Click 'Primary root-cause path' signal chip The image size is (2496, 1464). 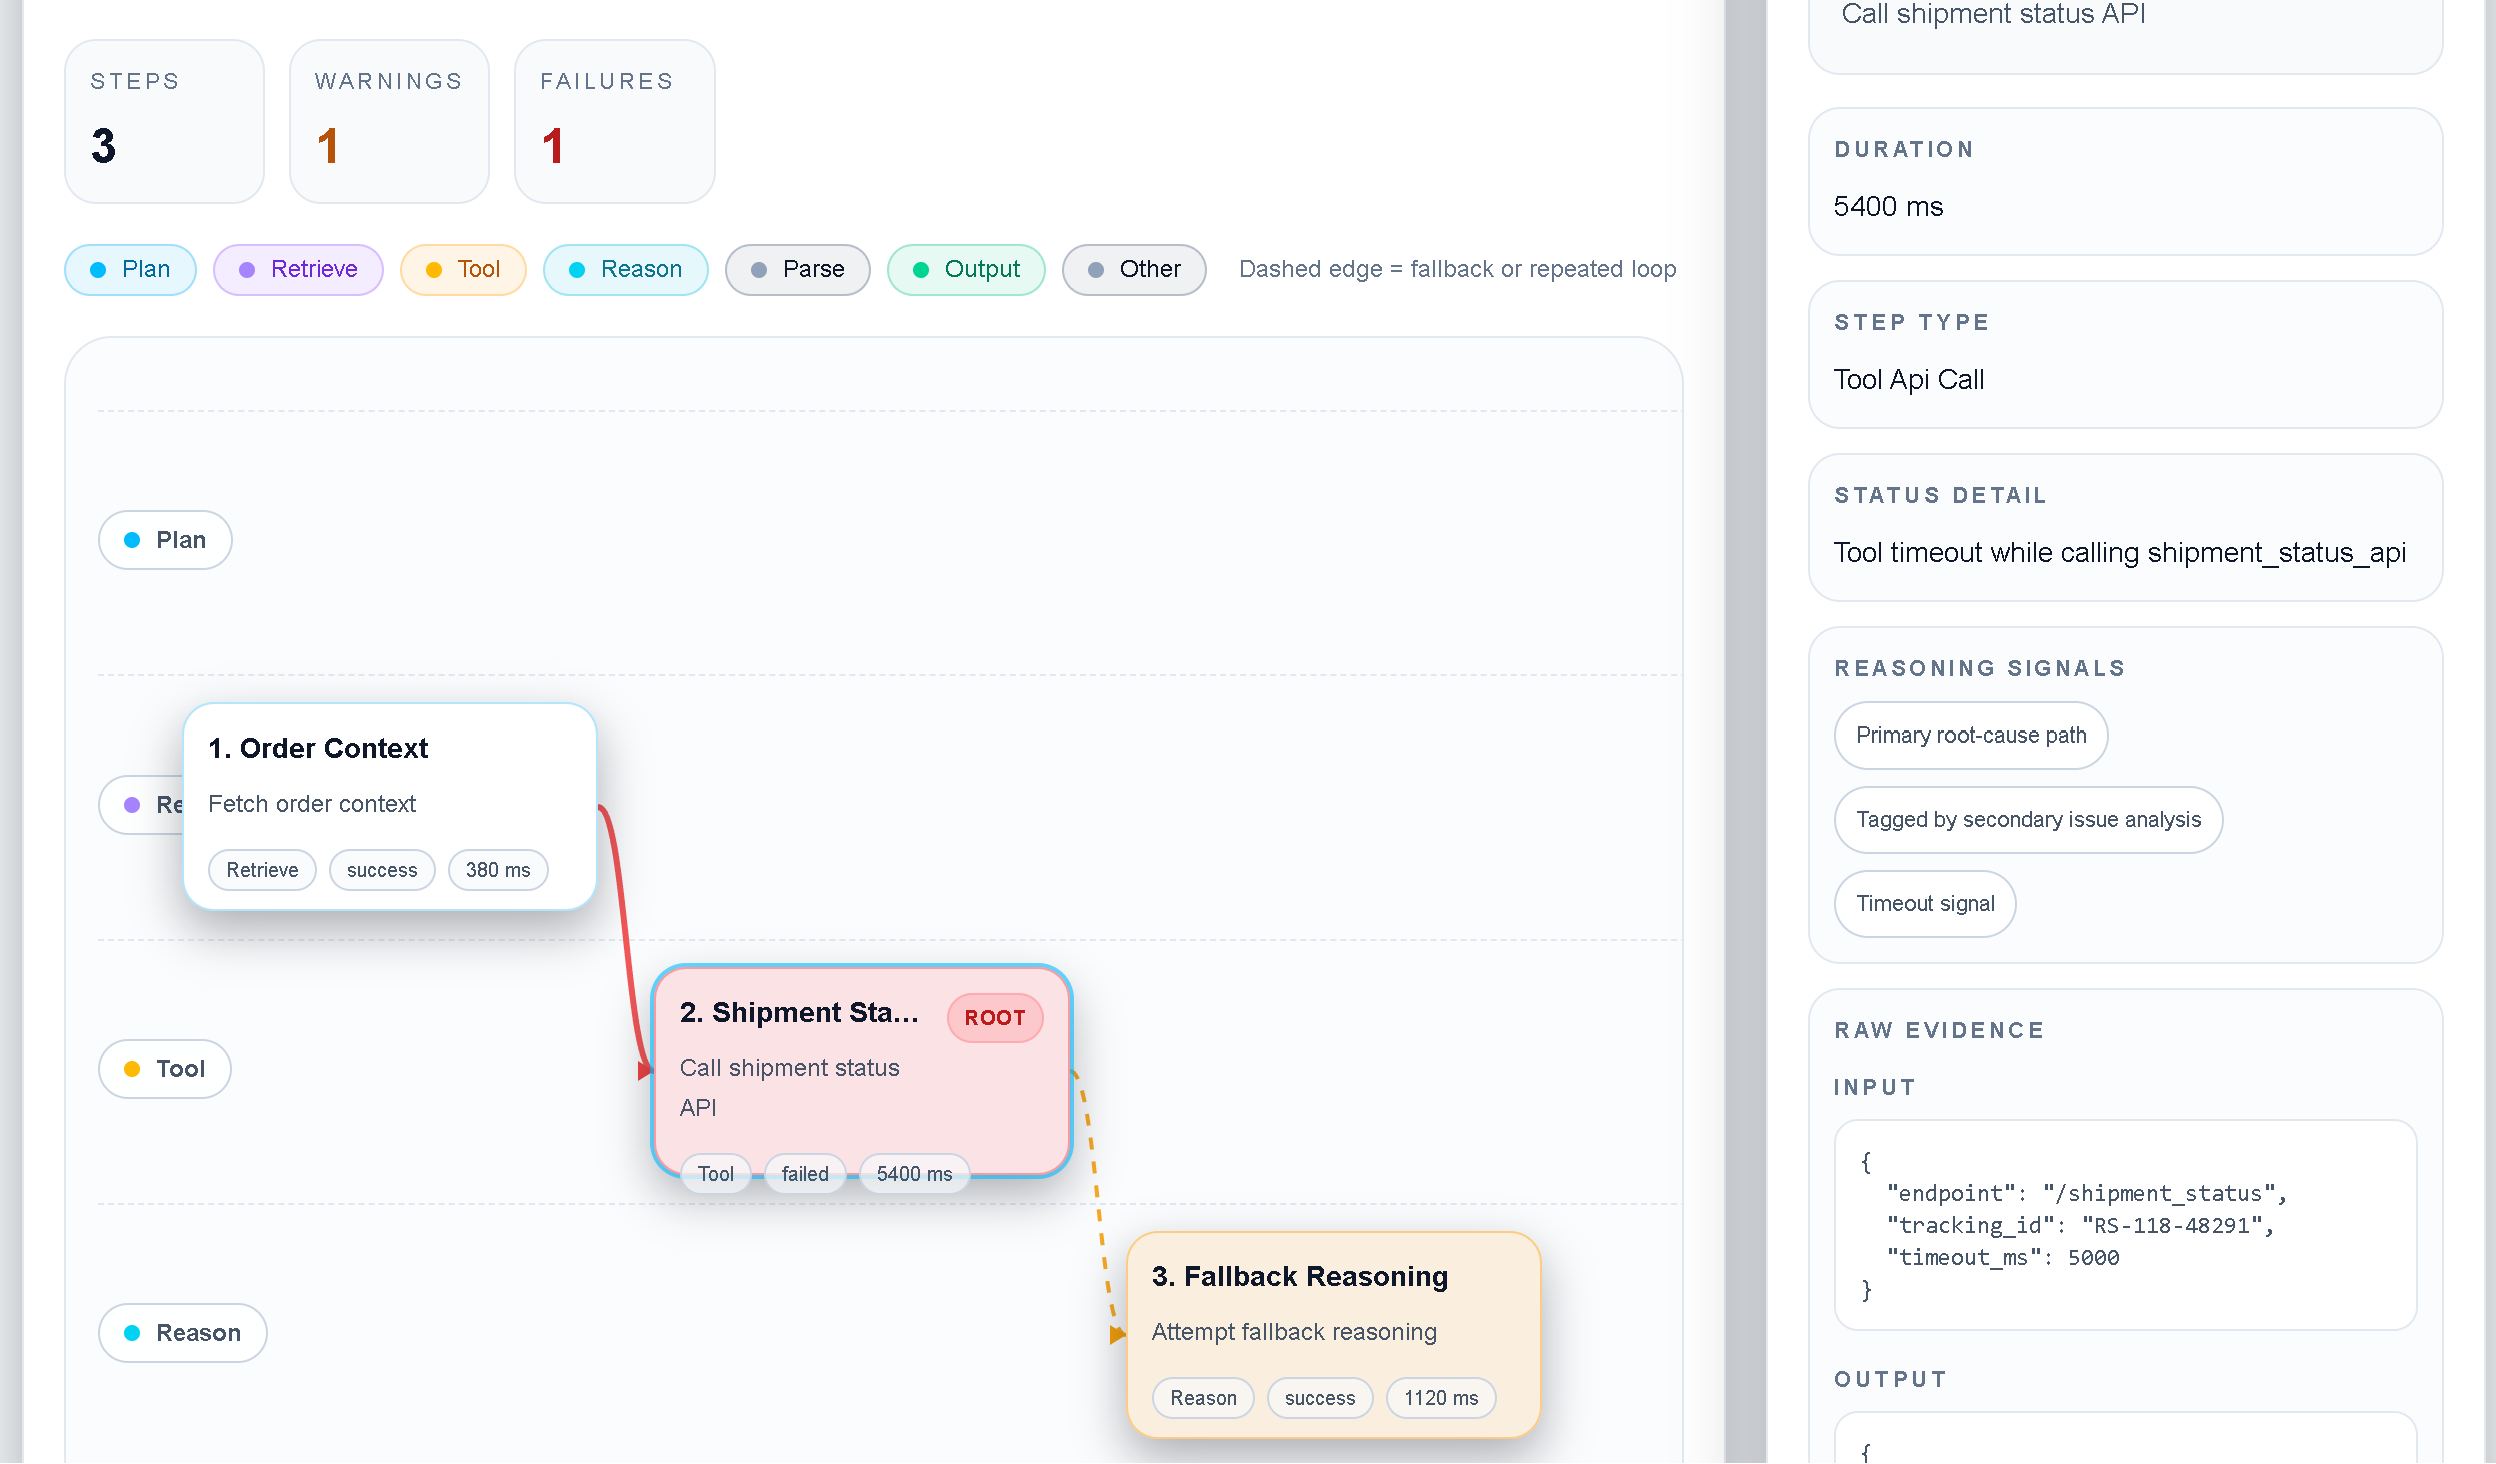click(1971, 736)
